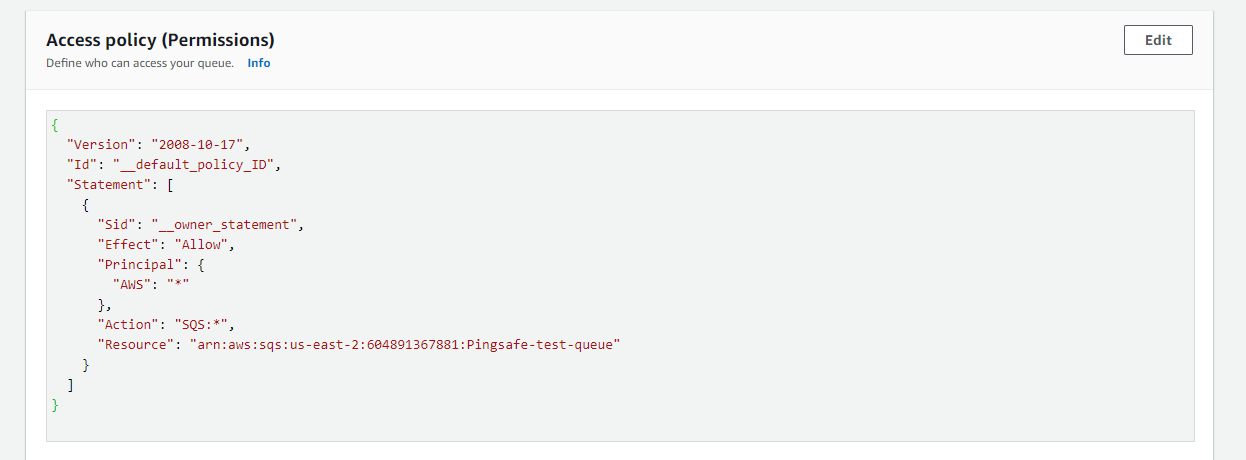
Task: Click the "Effect" key in the statement
Action: [131, 245]
